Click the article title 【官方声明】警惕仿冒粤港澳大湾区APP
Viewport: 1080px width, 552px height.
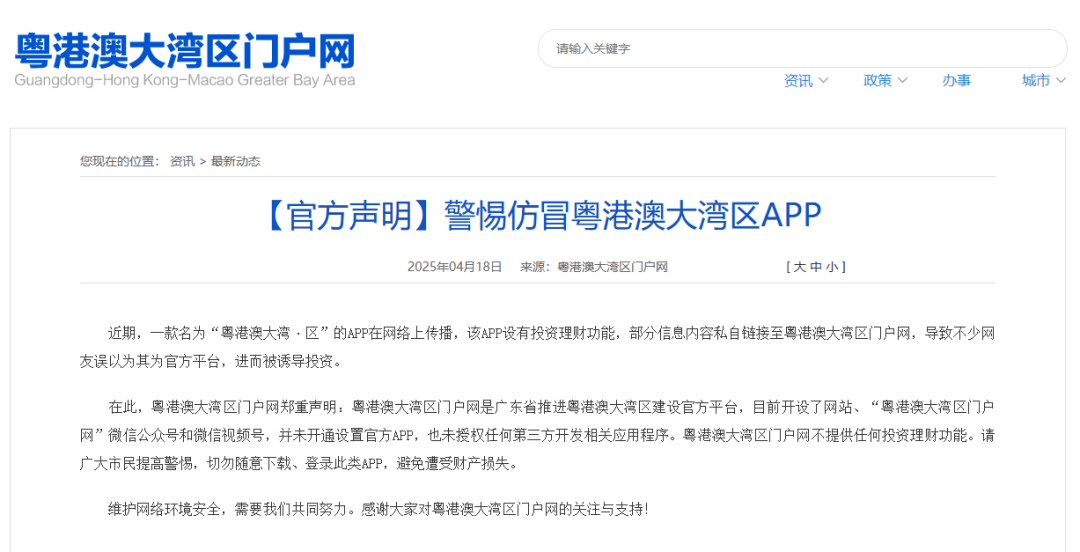pyautogui.click(x=539, y=215)
